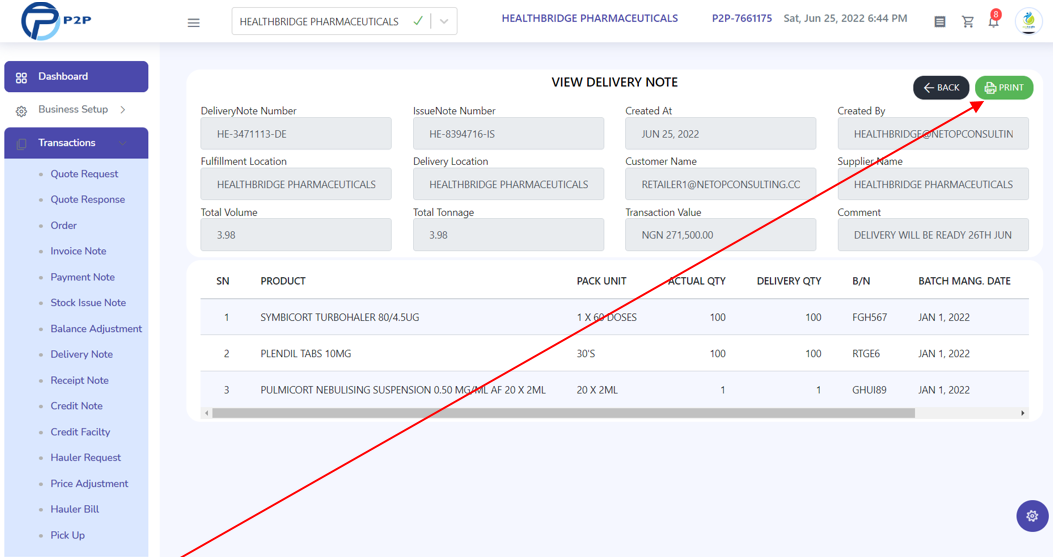Select the PULMICORT NEBULISING SUSPENSION row

[x=614, y=390]
